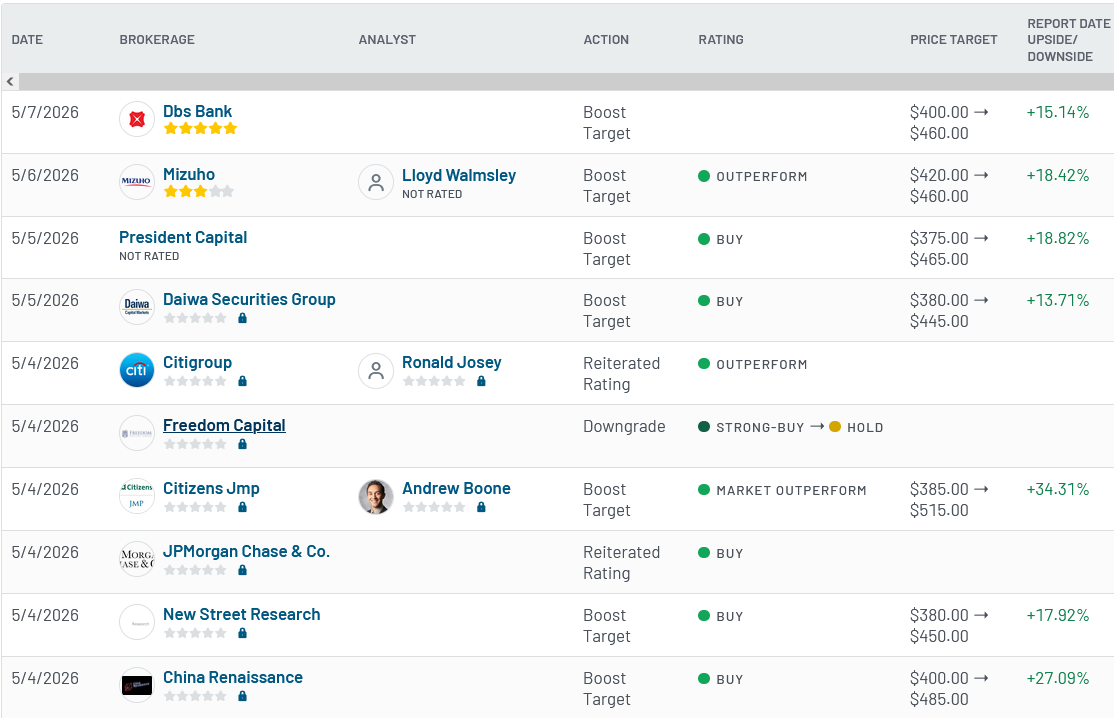The image size is (1114, 718).
Task: Open analyst Ronald Josey's page
Action: [x=452, y=362]
